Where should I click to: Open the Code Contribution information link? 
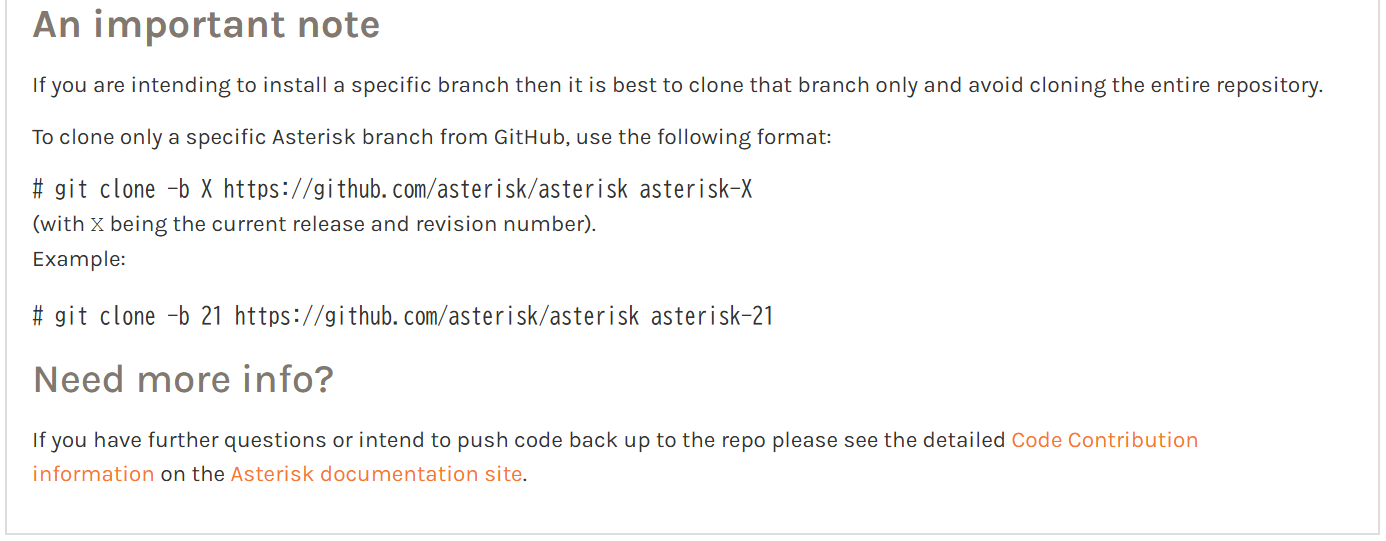[x=1104, y=441]
